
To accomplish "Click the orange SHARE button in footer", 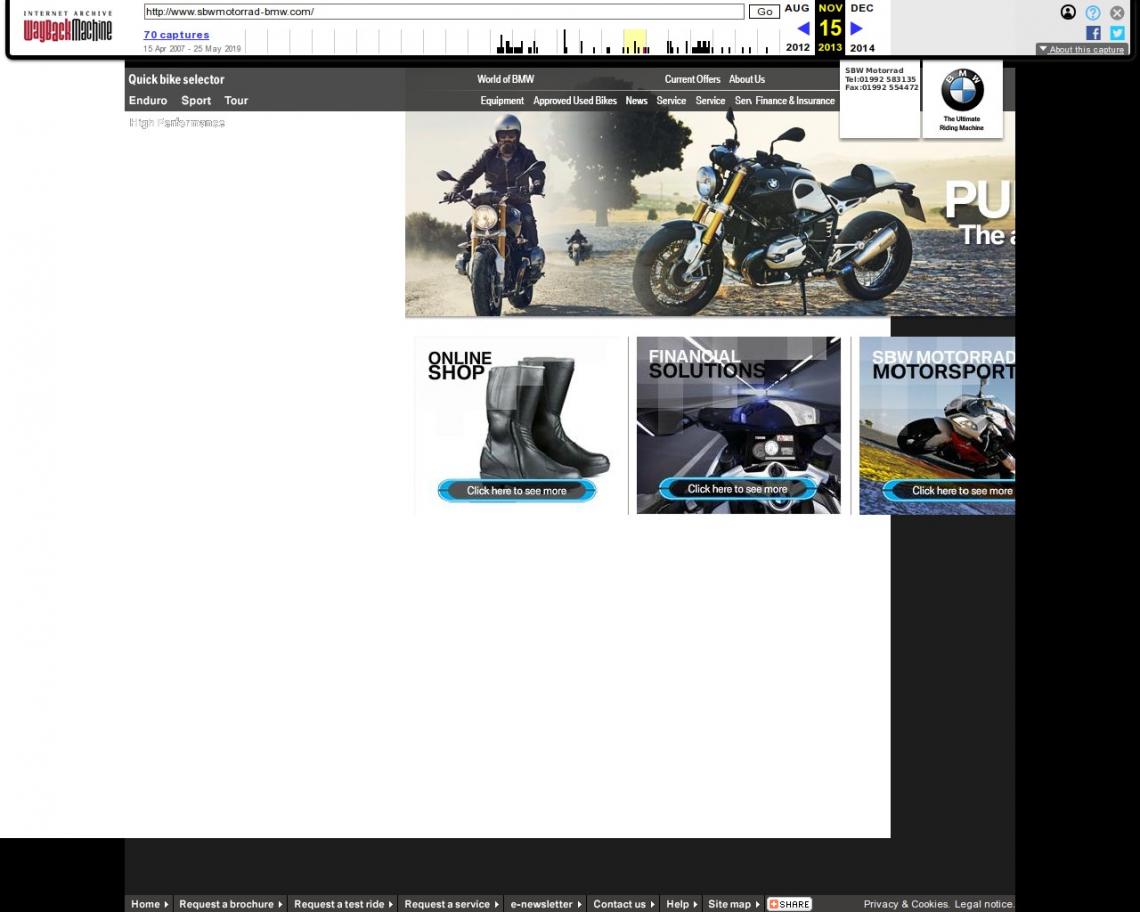I will coord(789,904).
